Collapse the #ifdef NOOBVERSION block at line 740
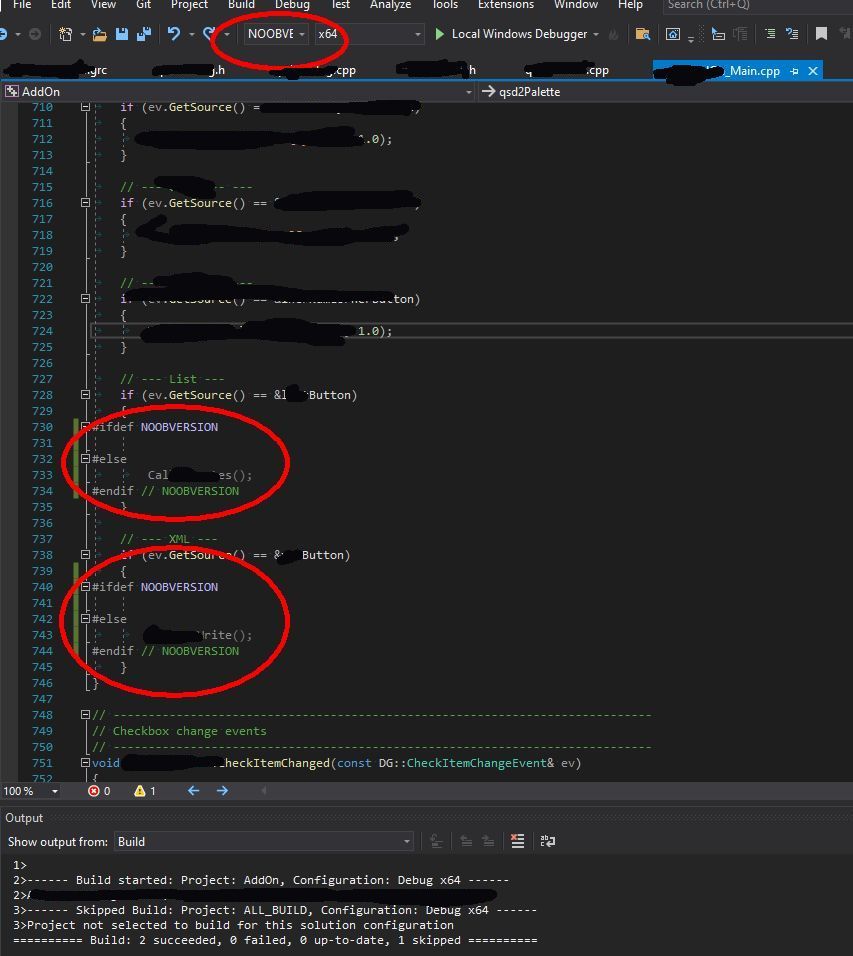Viewport: 853px width, 956px height. [85, 587]
